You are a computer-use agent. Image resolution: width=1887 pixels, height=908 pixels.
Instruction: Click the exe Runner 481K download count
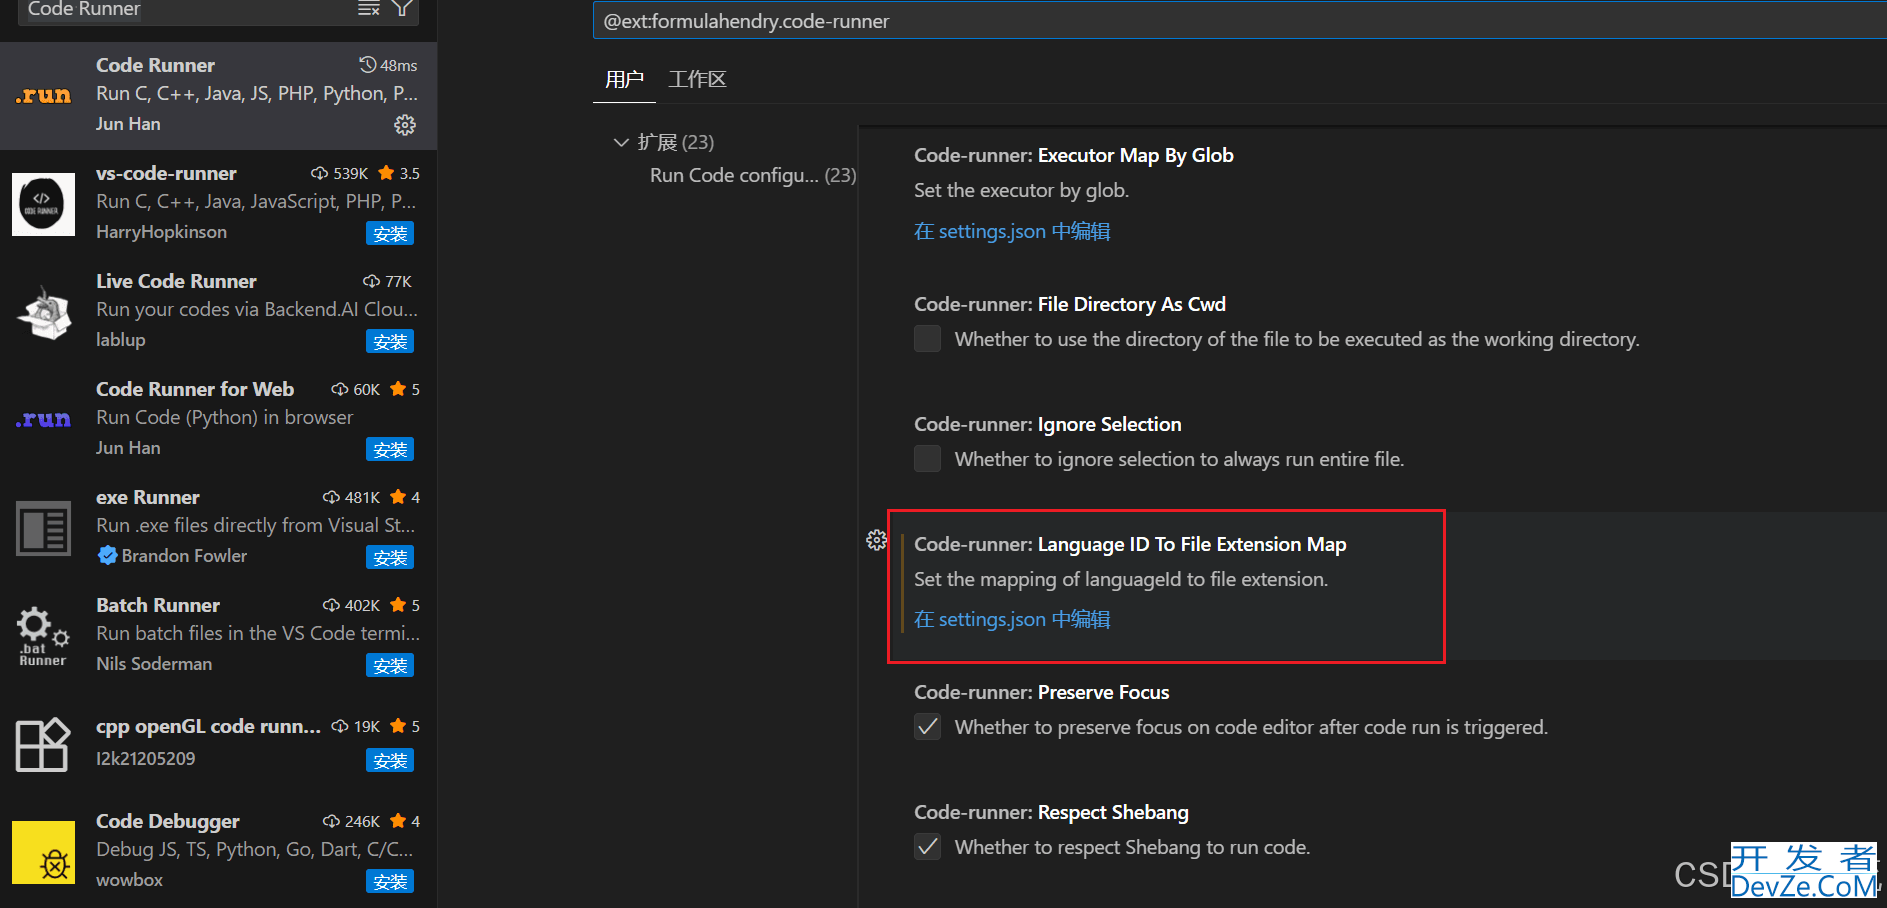[351, 497]
